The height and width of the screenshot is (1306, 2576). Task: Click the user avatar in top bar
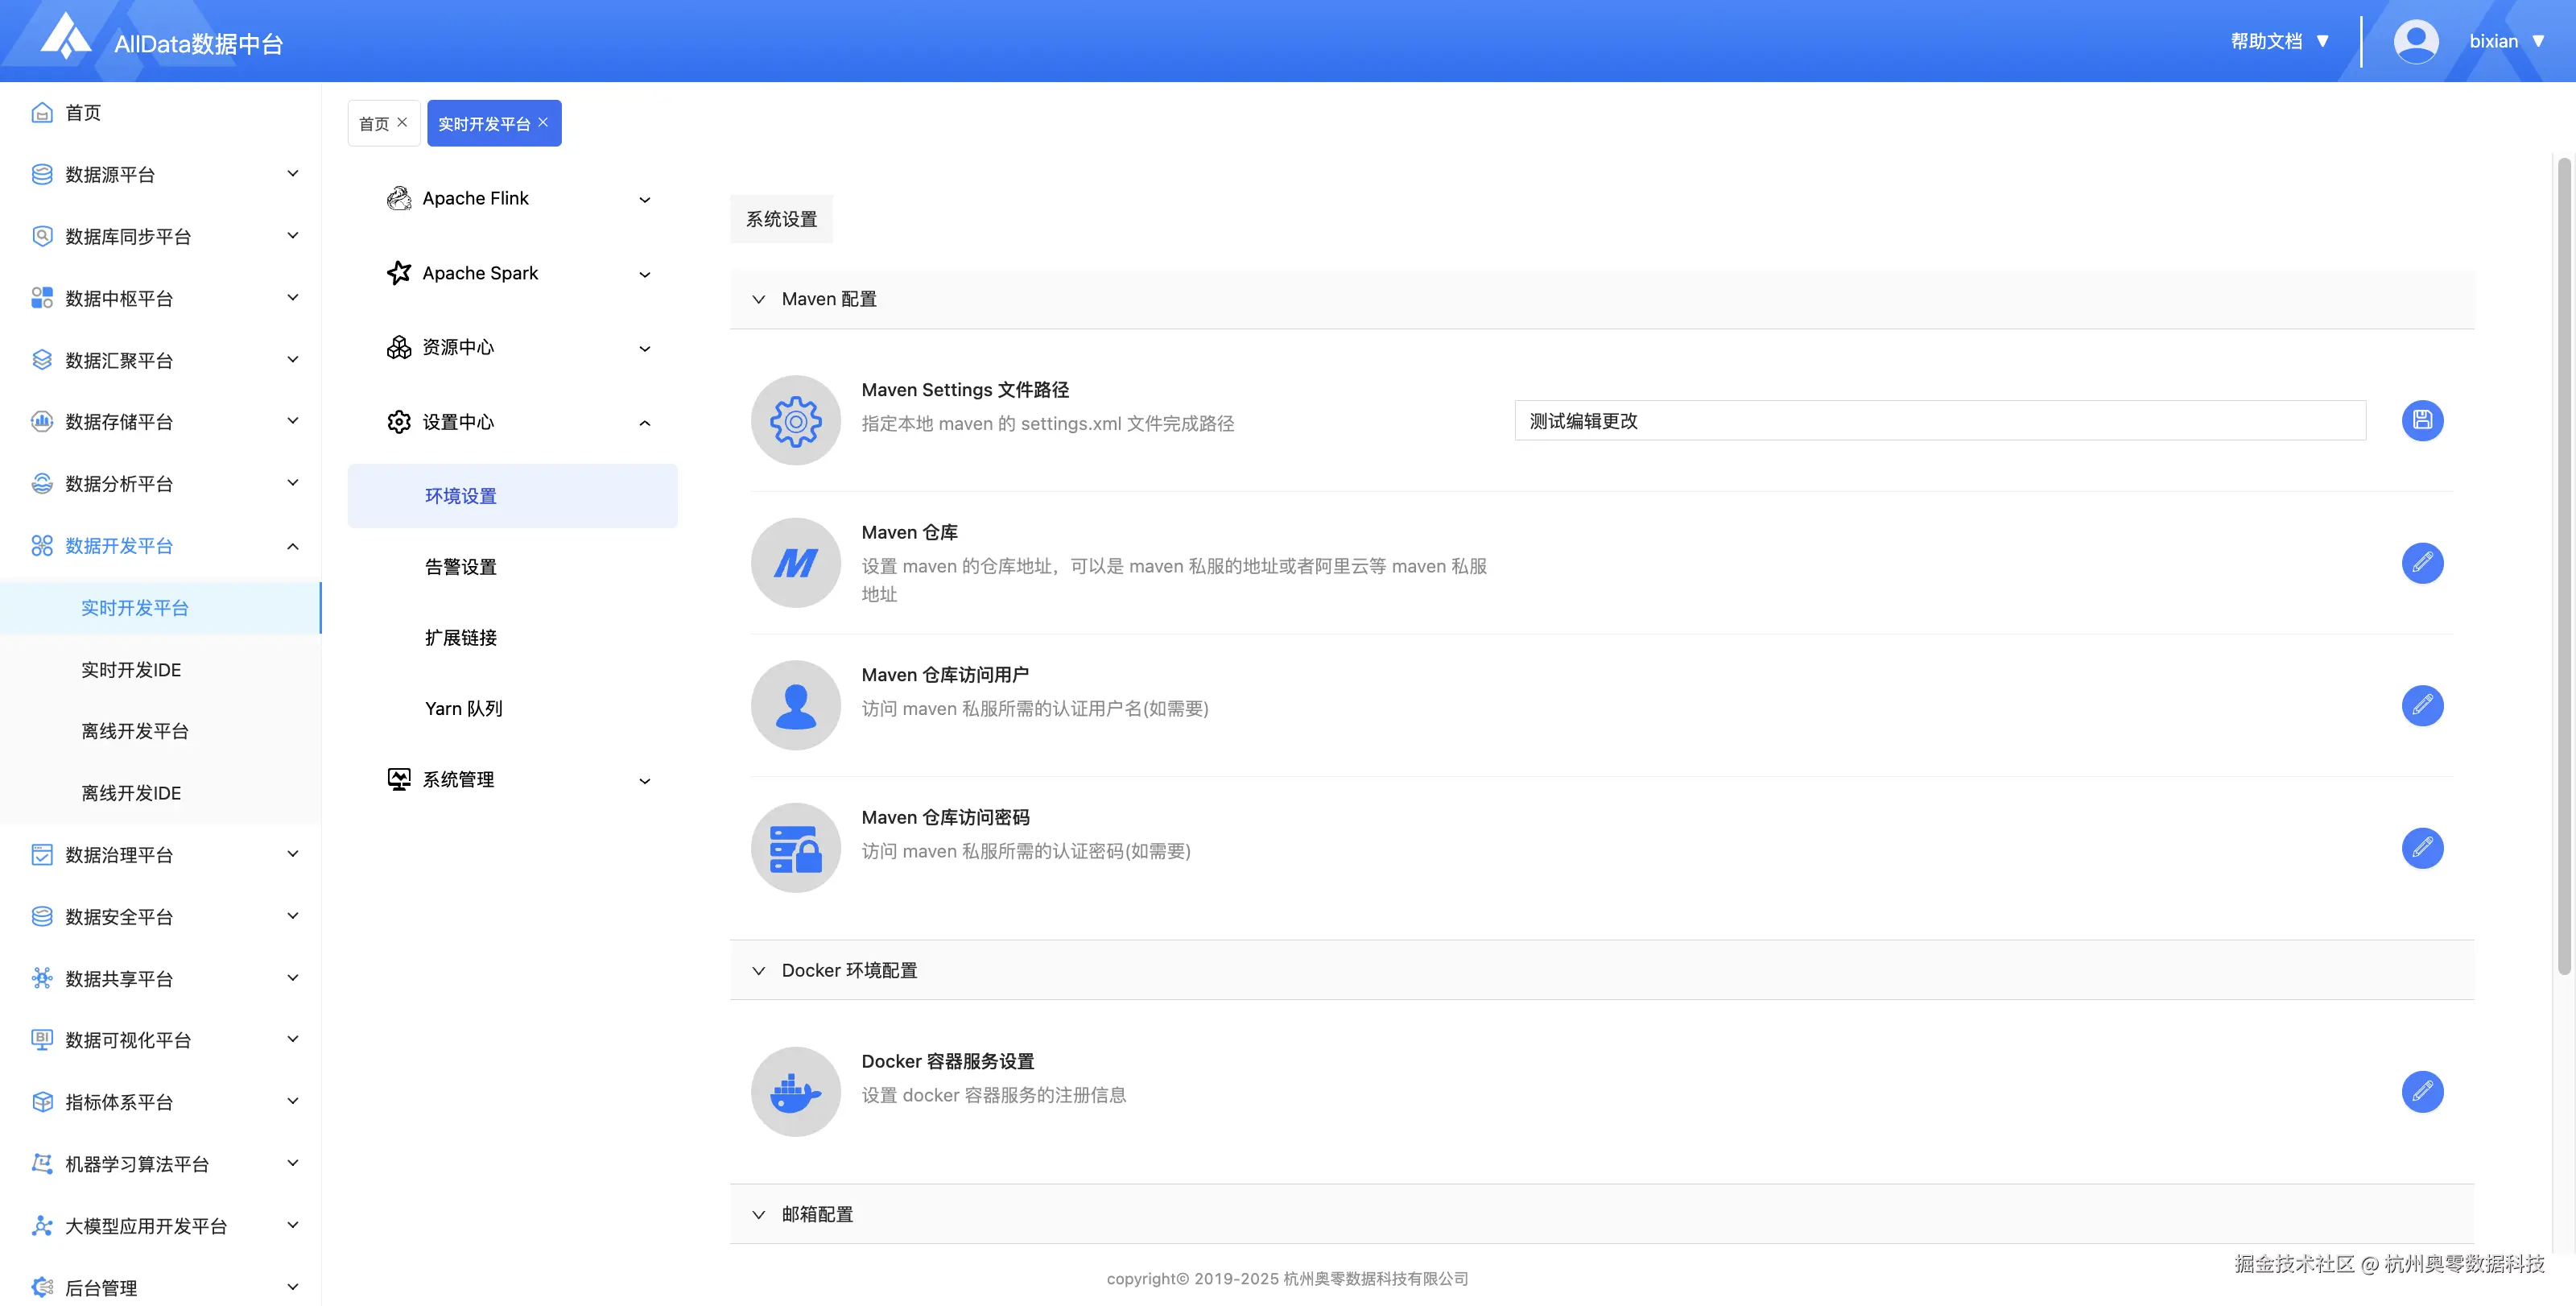point(2416,41)
